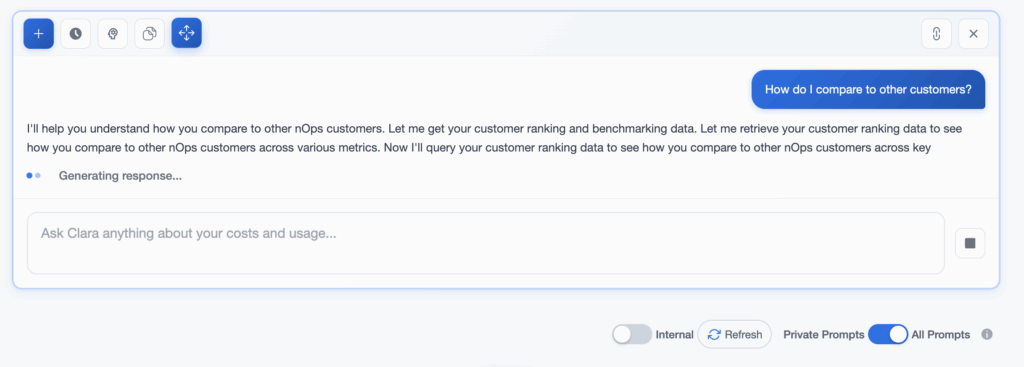
Task: Close the Clara chat panel
Action: [x=973, y=33]
